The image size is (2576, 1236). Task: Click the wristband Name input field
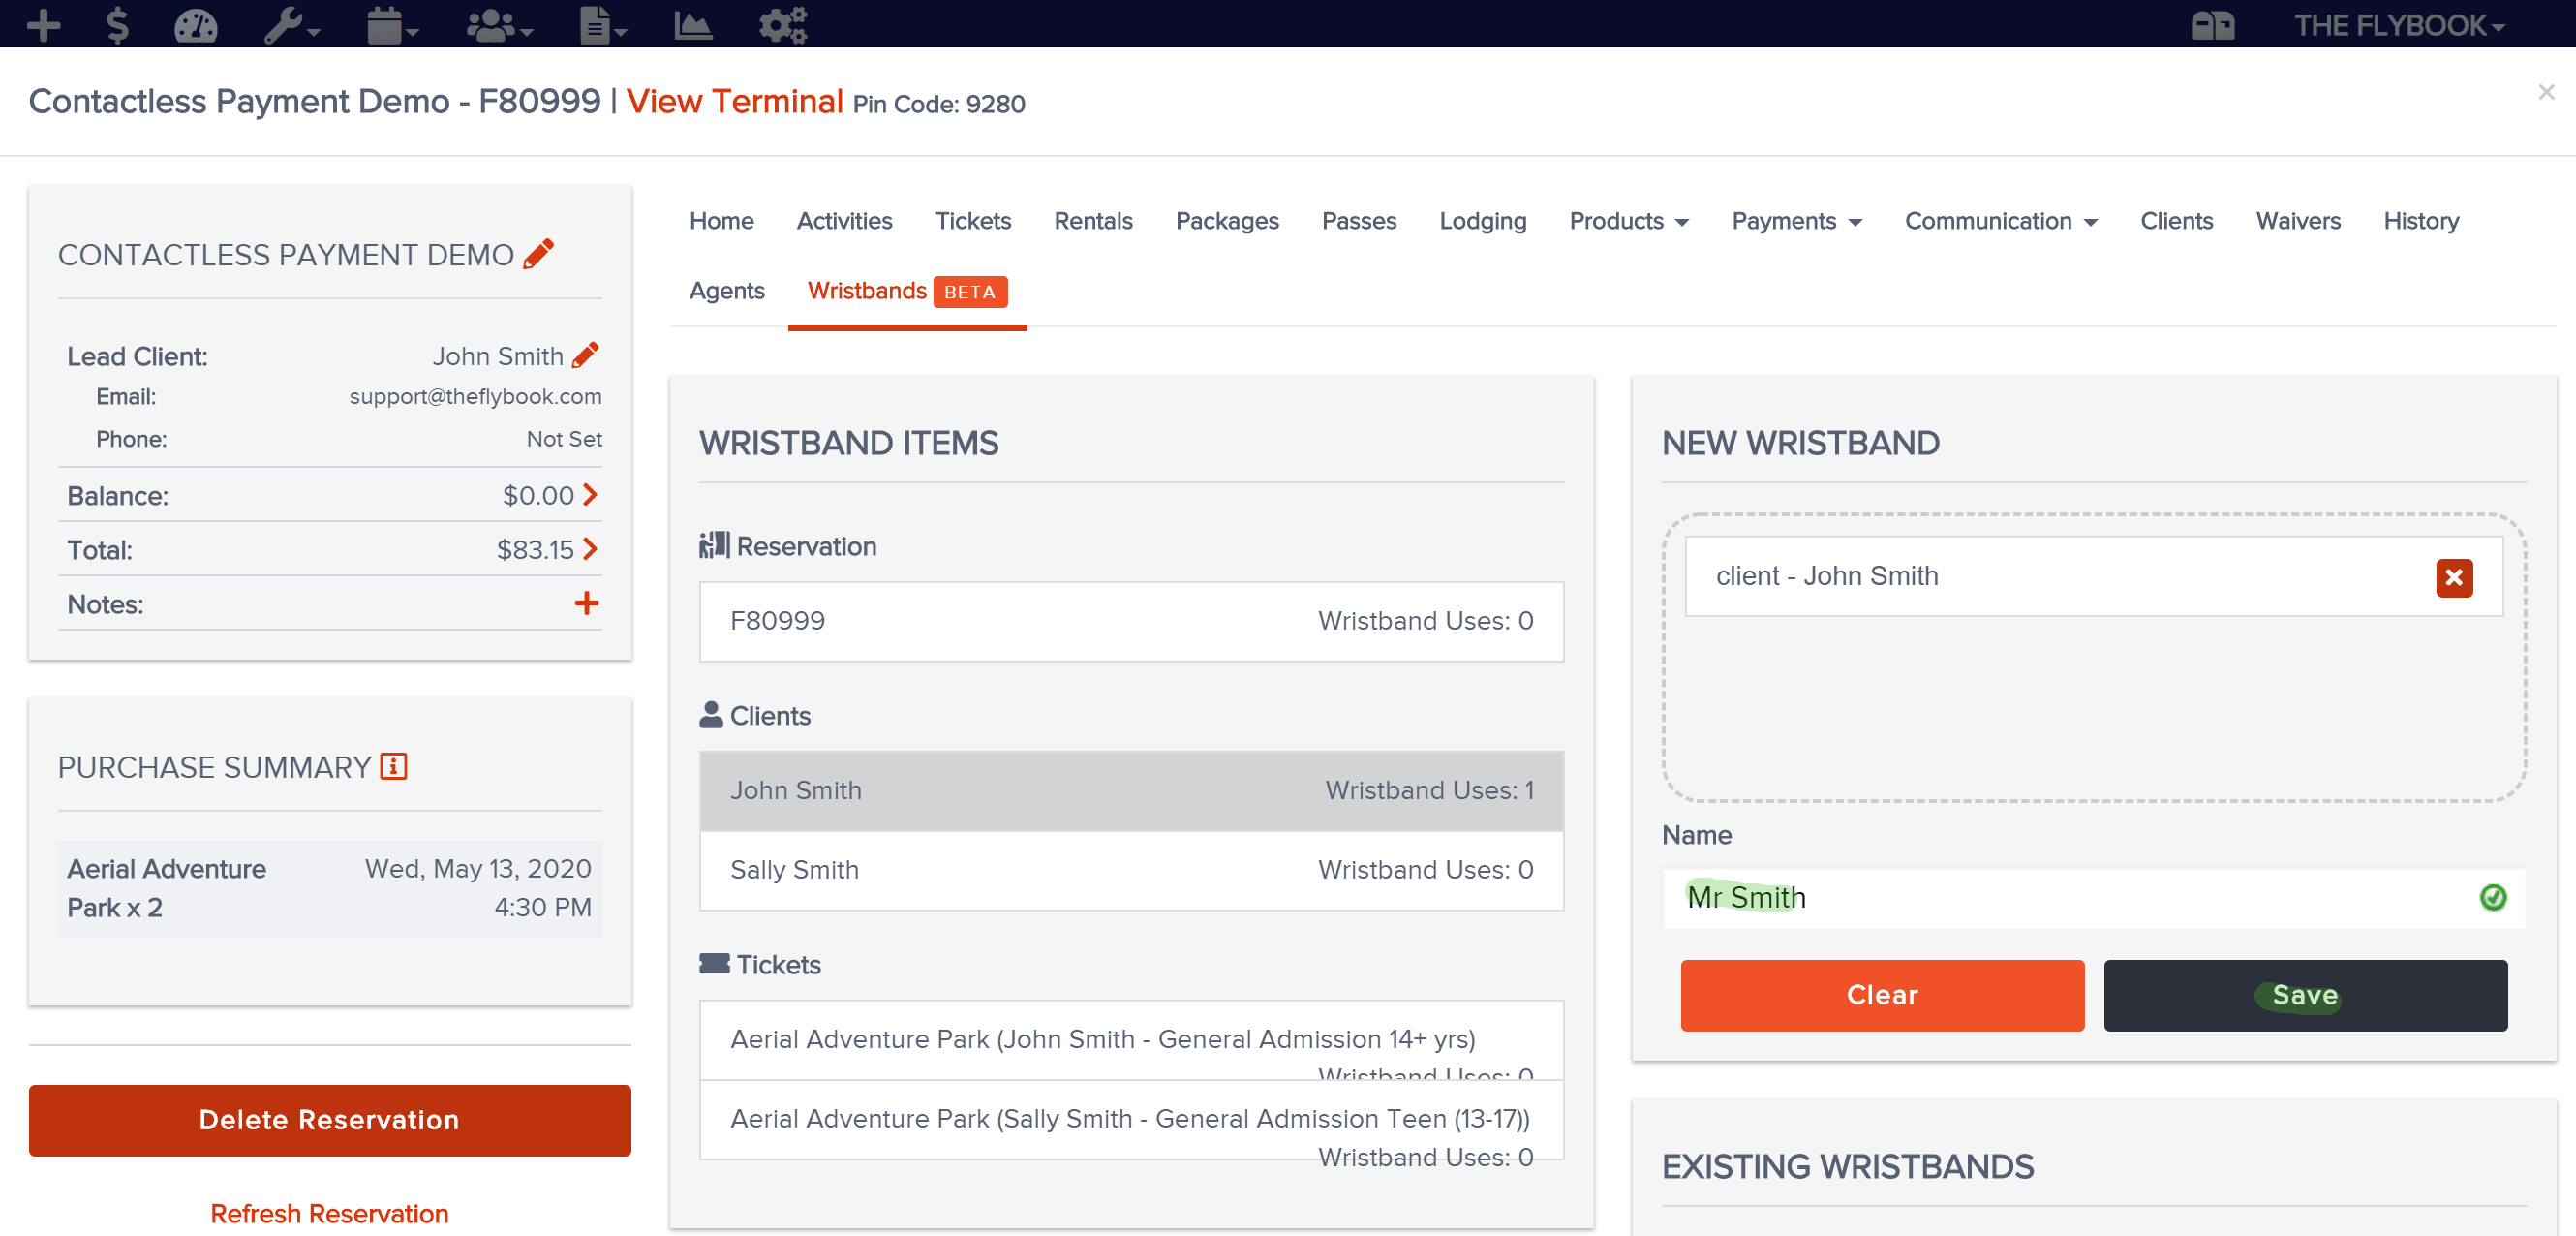click(2093, 897)
